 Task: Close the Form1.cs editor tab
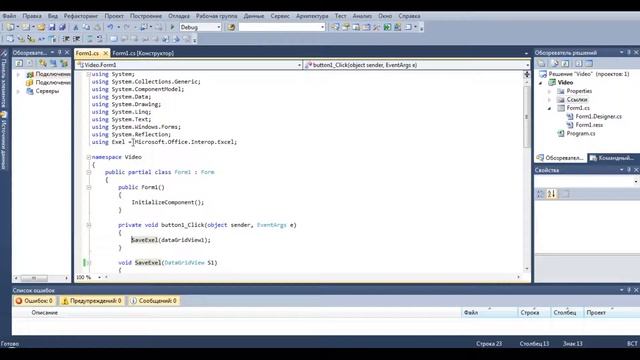[105, 53]
